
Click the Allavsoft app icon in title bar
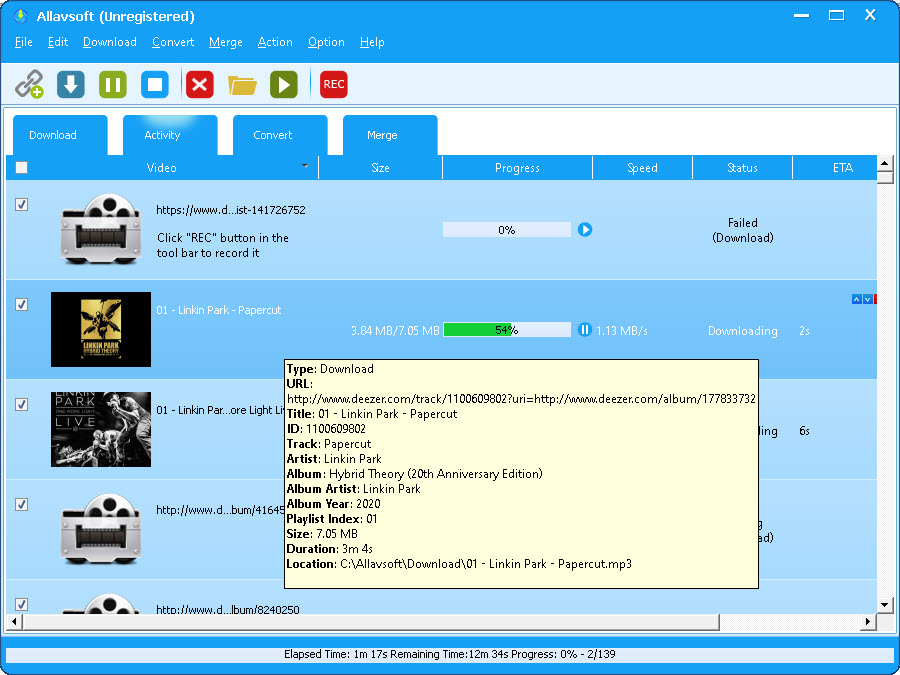click(x=21, y=16)
